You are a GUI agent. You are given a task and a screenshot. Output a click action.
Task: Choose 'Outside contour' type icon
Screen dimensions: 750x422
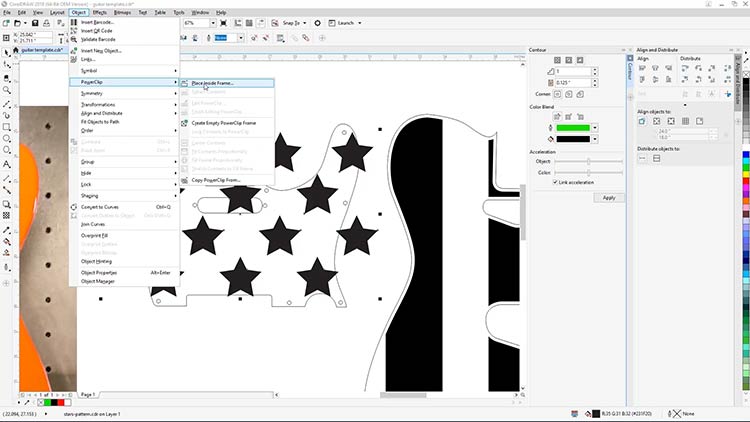(x=580, y=60)
